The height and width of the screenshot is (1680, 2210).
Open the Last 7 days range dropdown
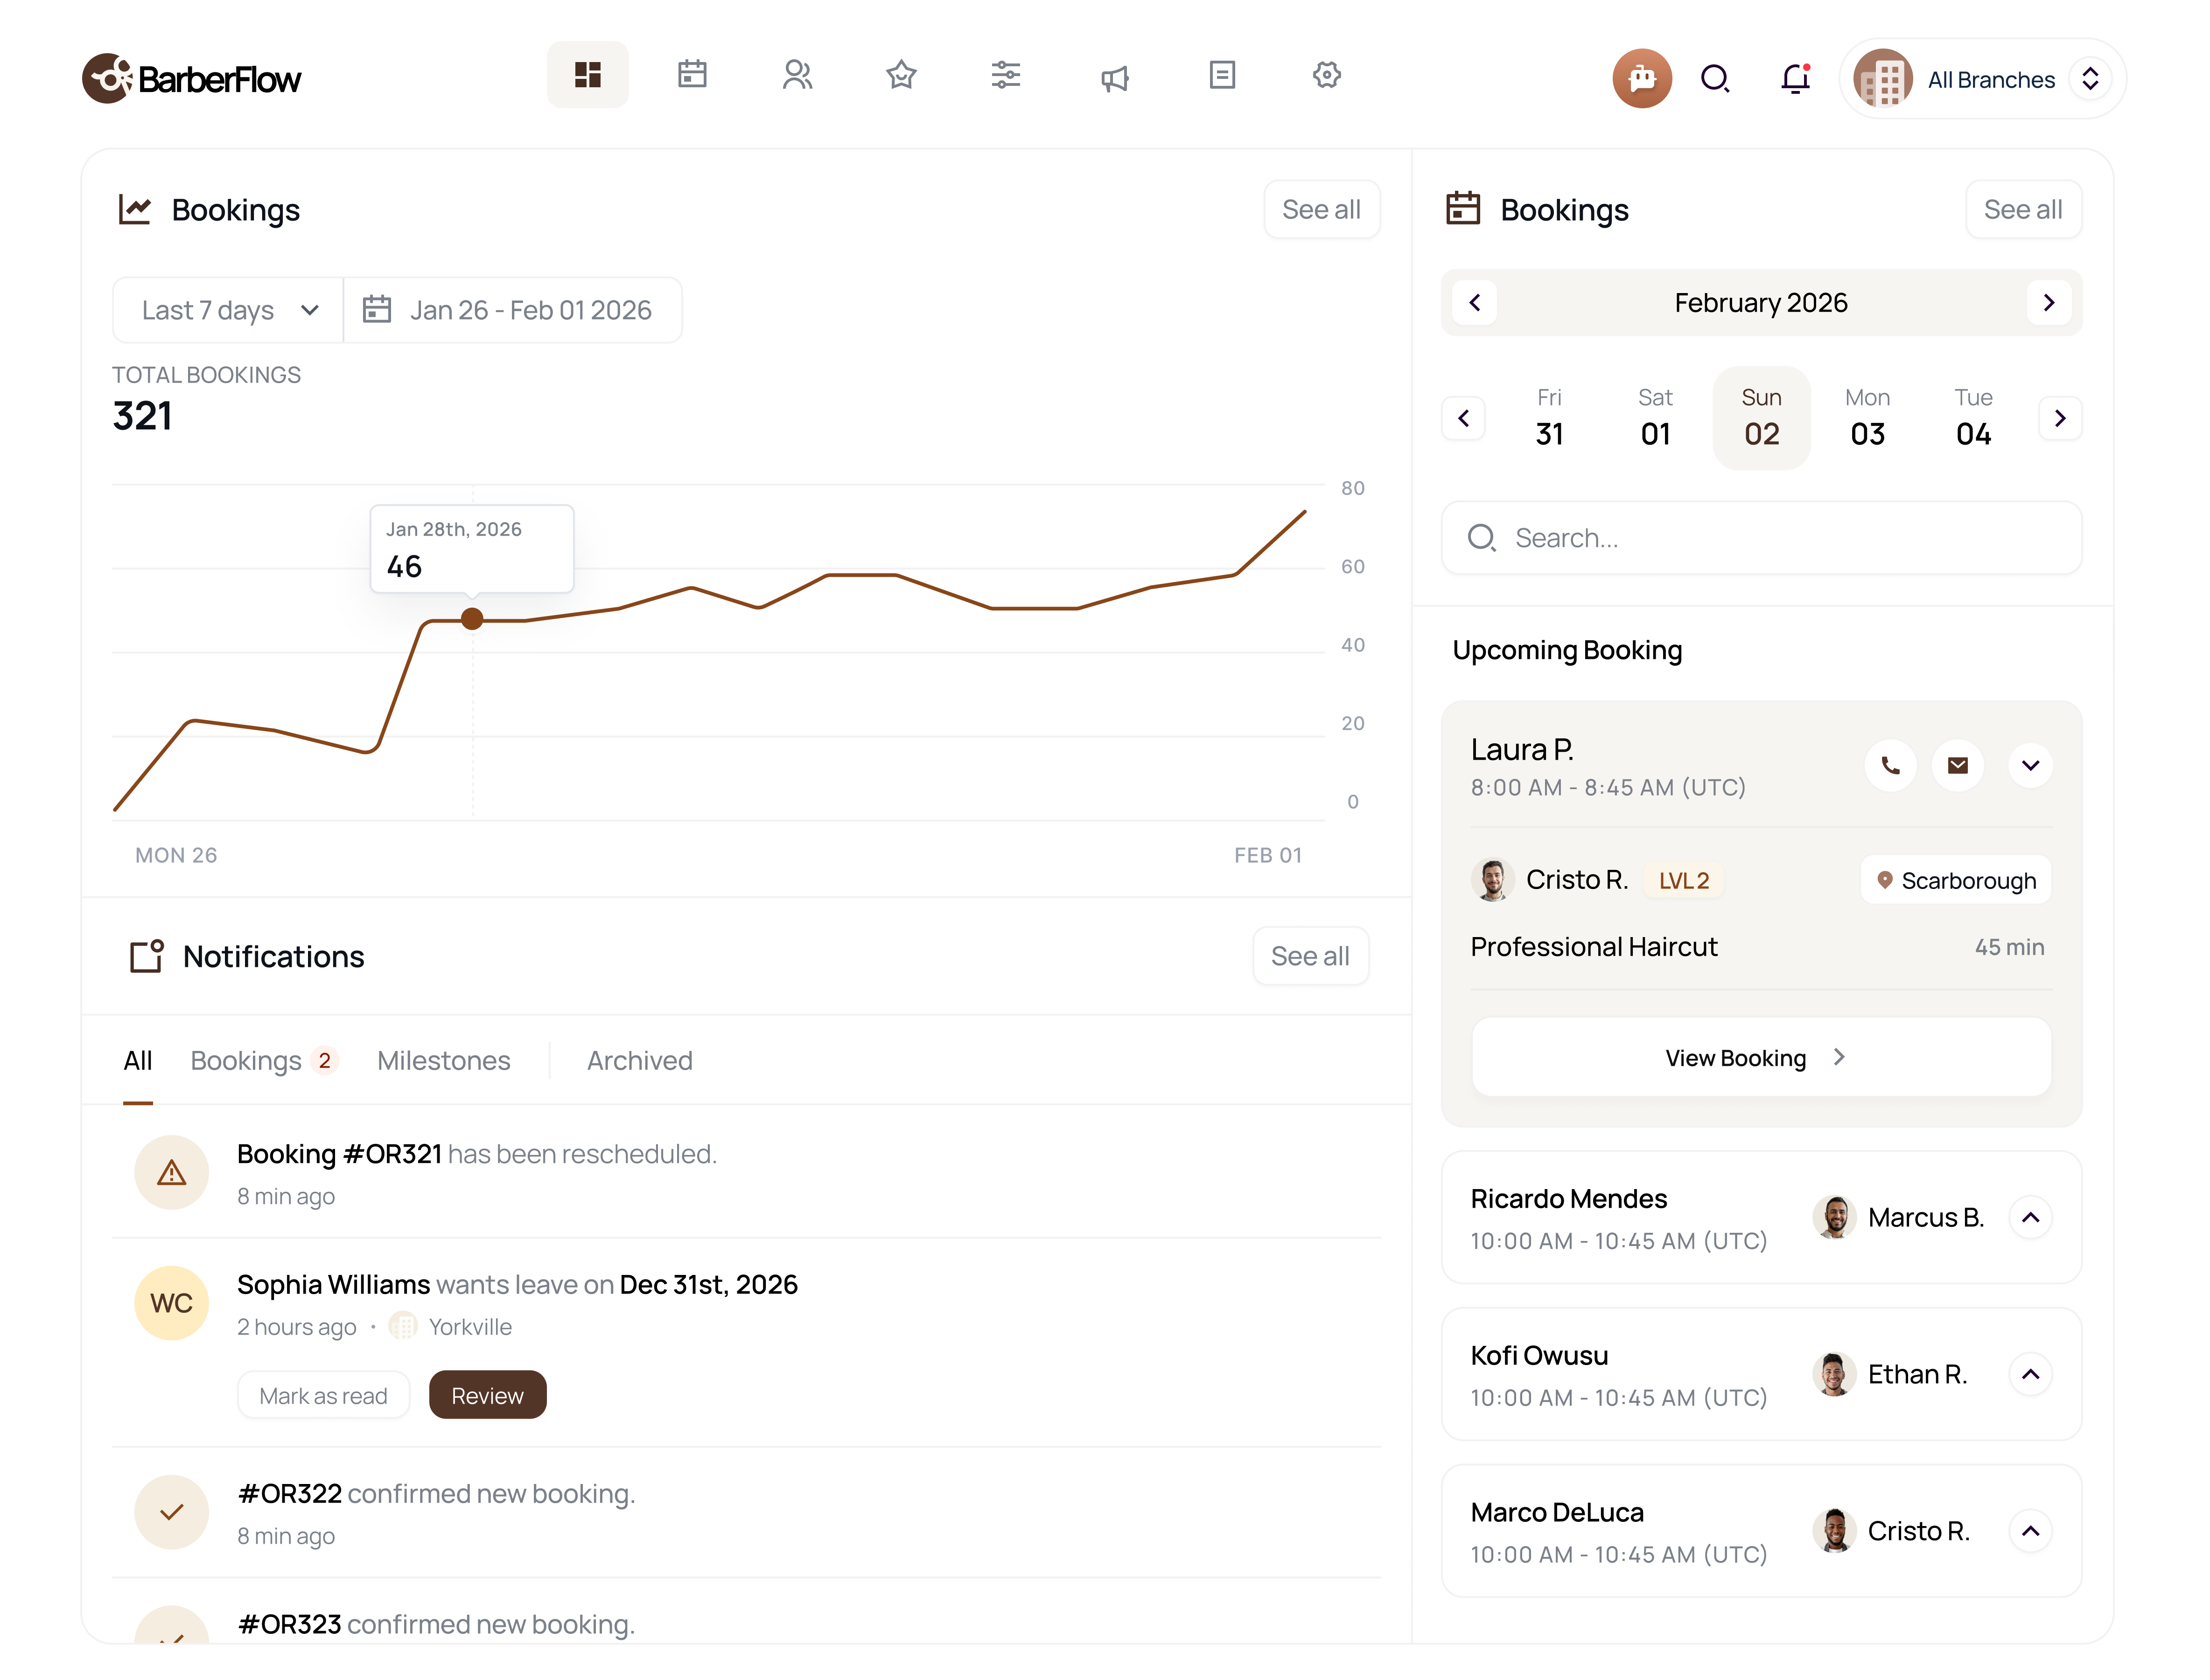pyautogui.click(x=226, y=309)
